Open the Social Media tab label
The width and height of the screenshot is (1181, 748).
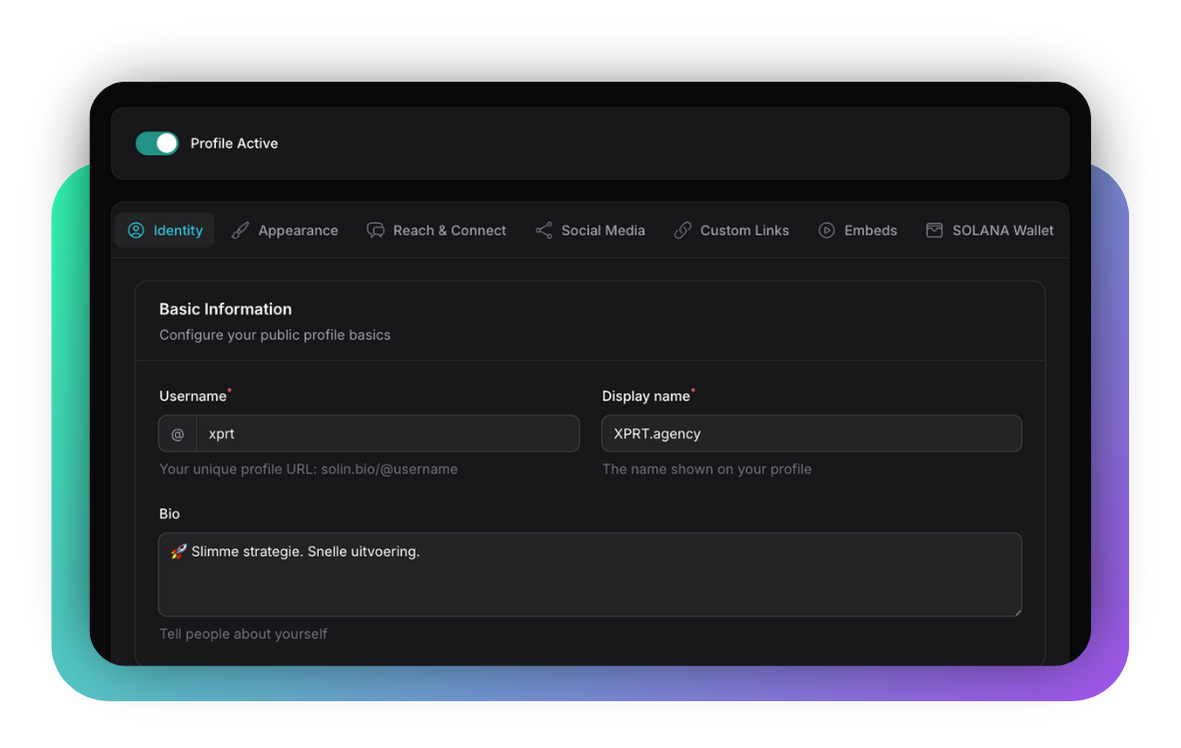click(603, 230)
